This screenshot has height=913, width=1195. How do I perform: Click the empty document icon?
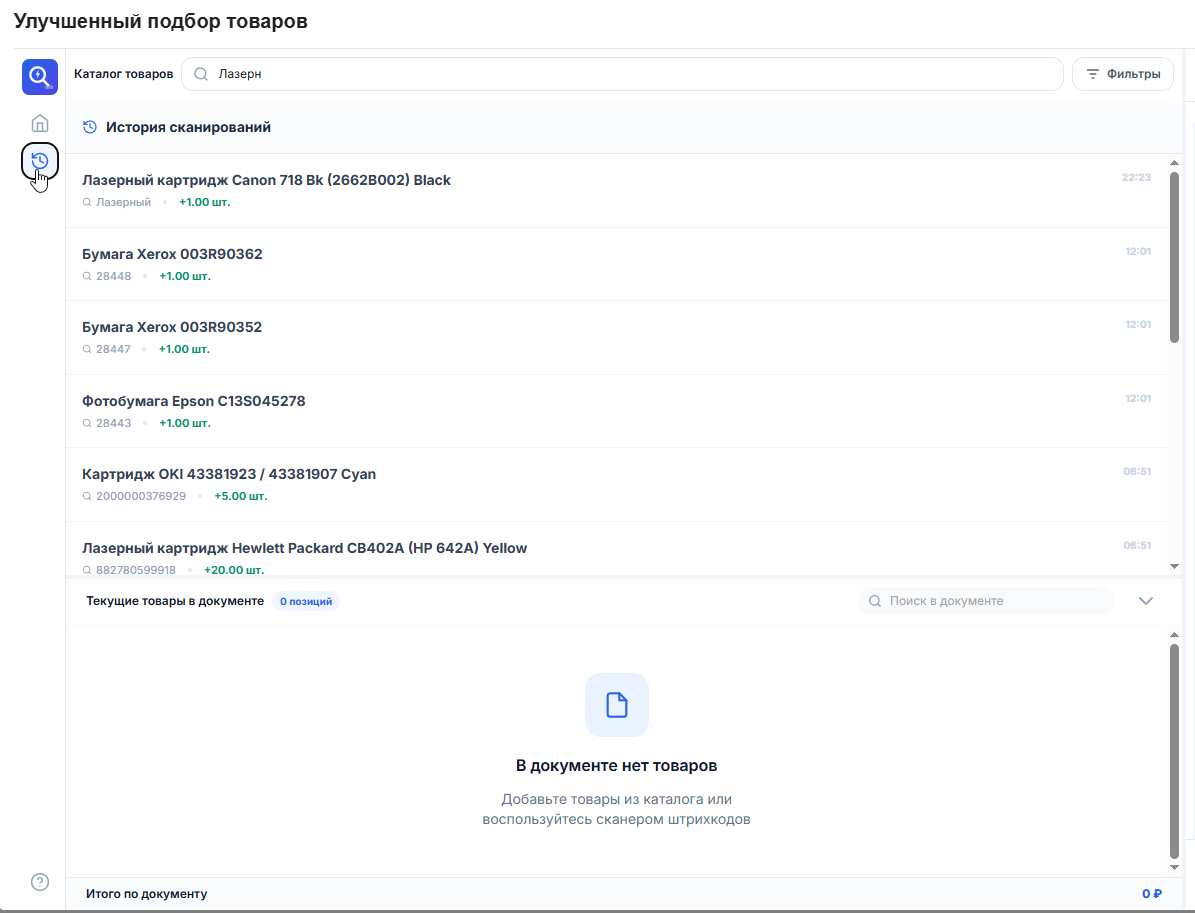(617, 705)
